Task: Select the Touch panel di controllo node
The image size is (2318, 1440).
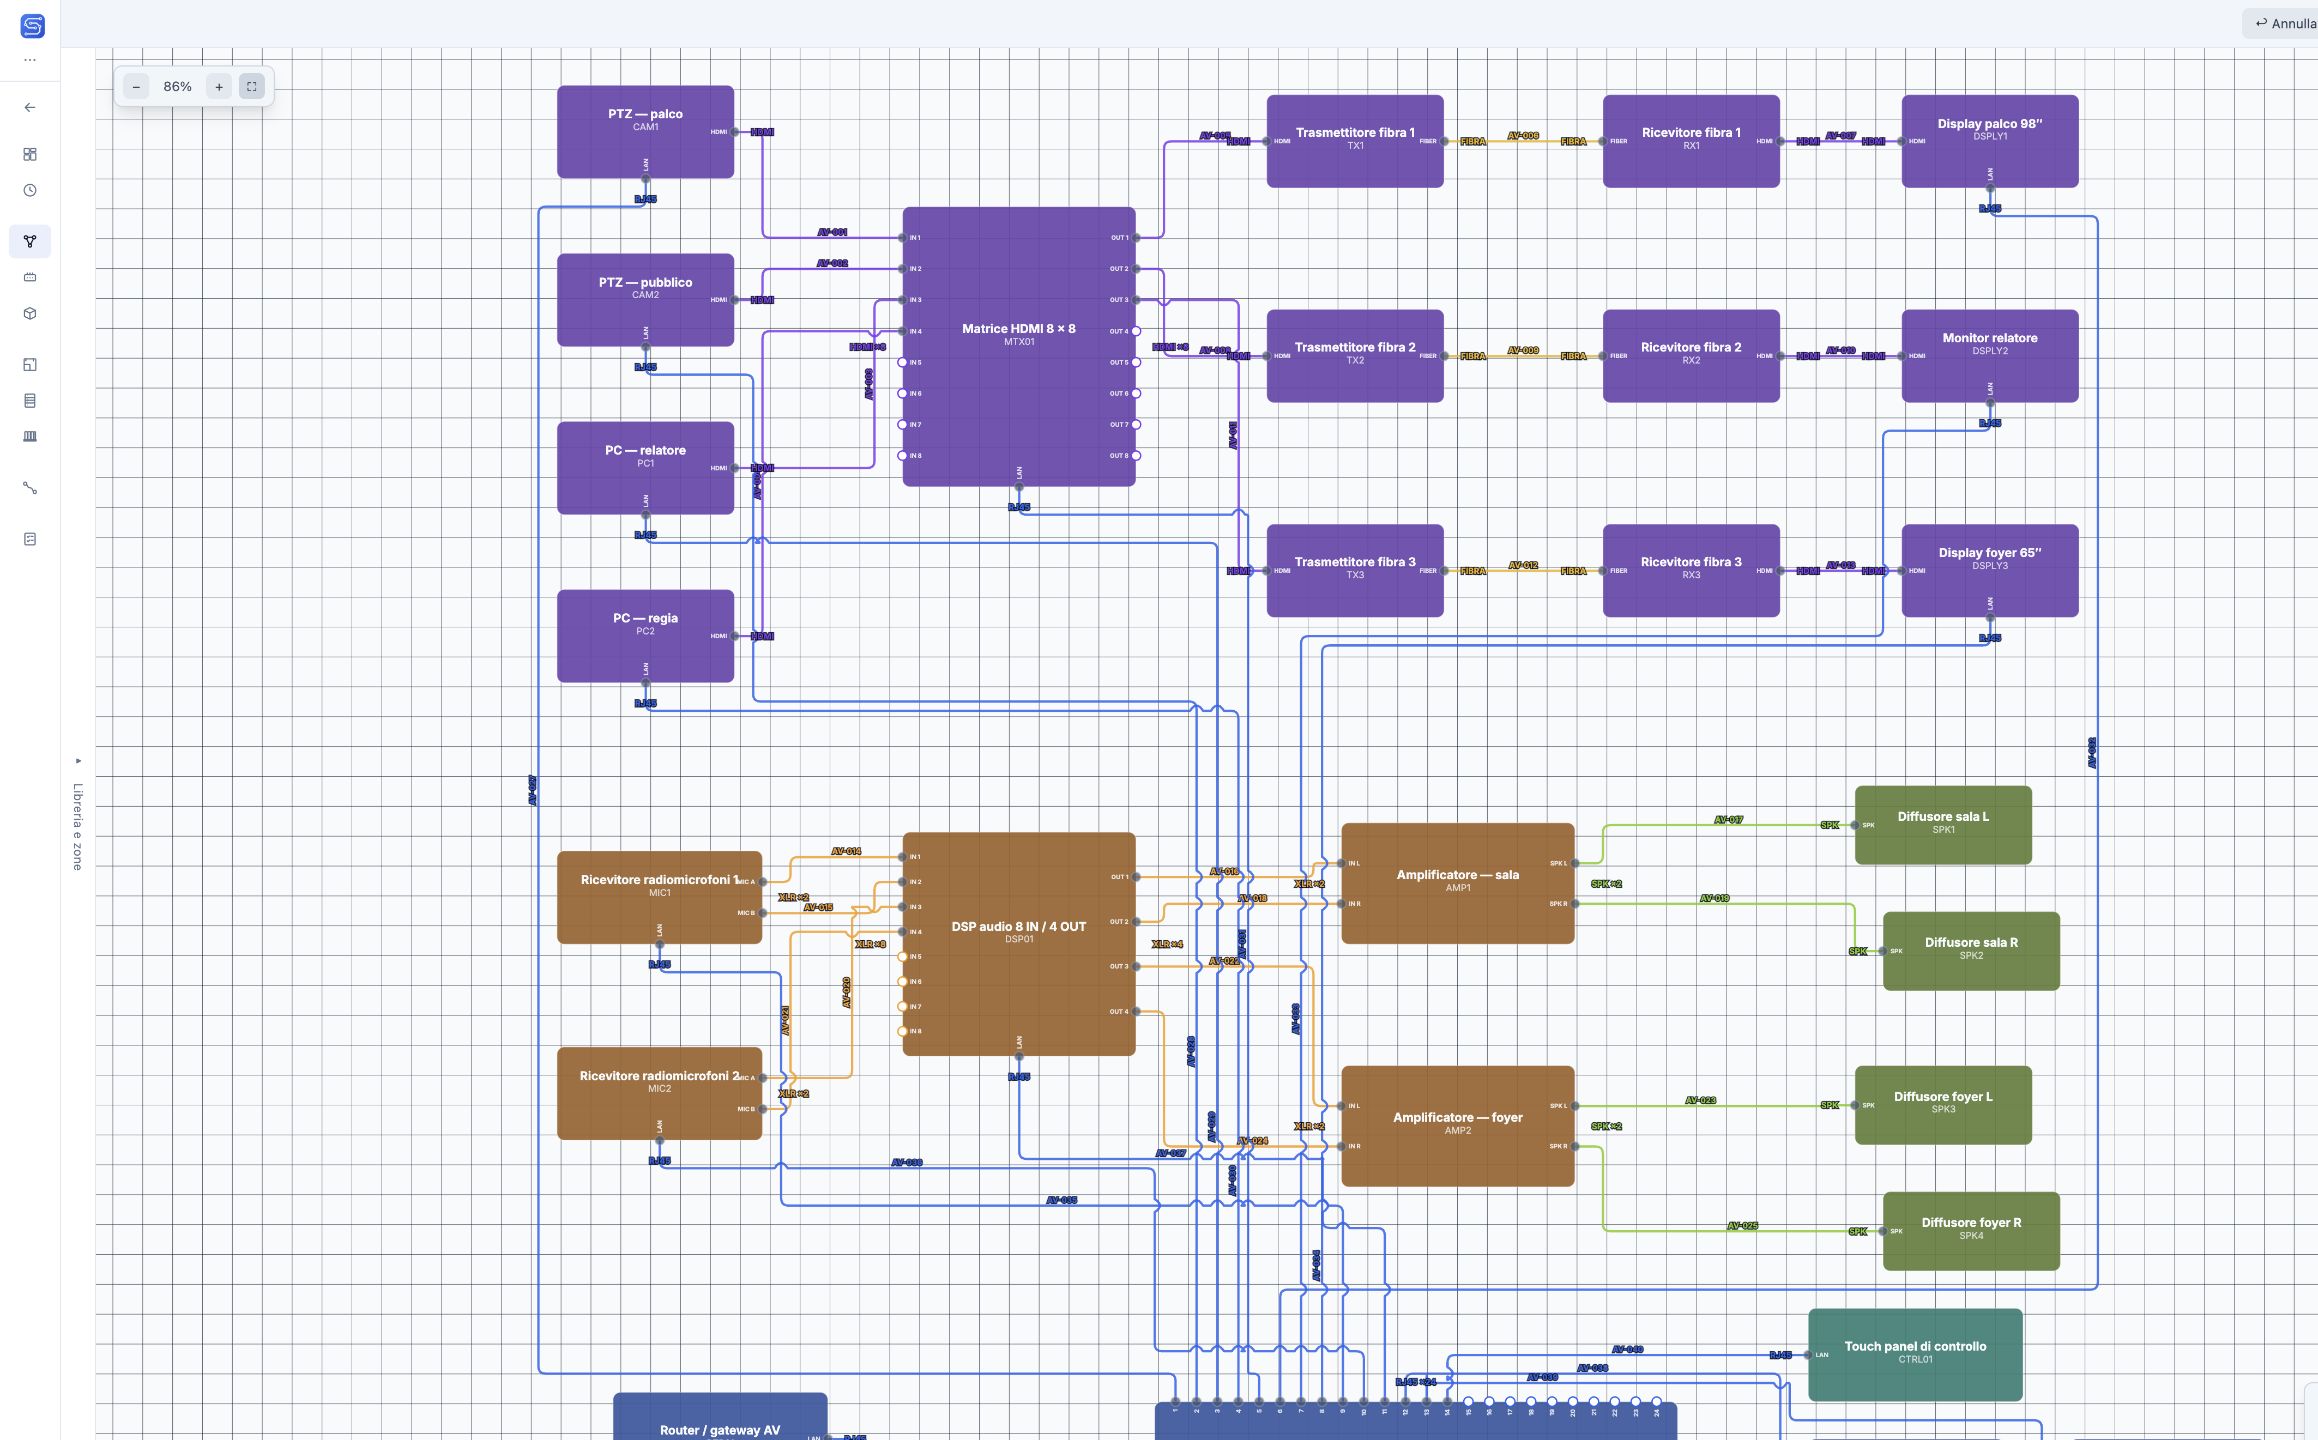Action: tap(1915, 1355)
